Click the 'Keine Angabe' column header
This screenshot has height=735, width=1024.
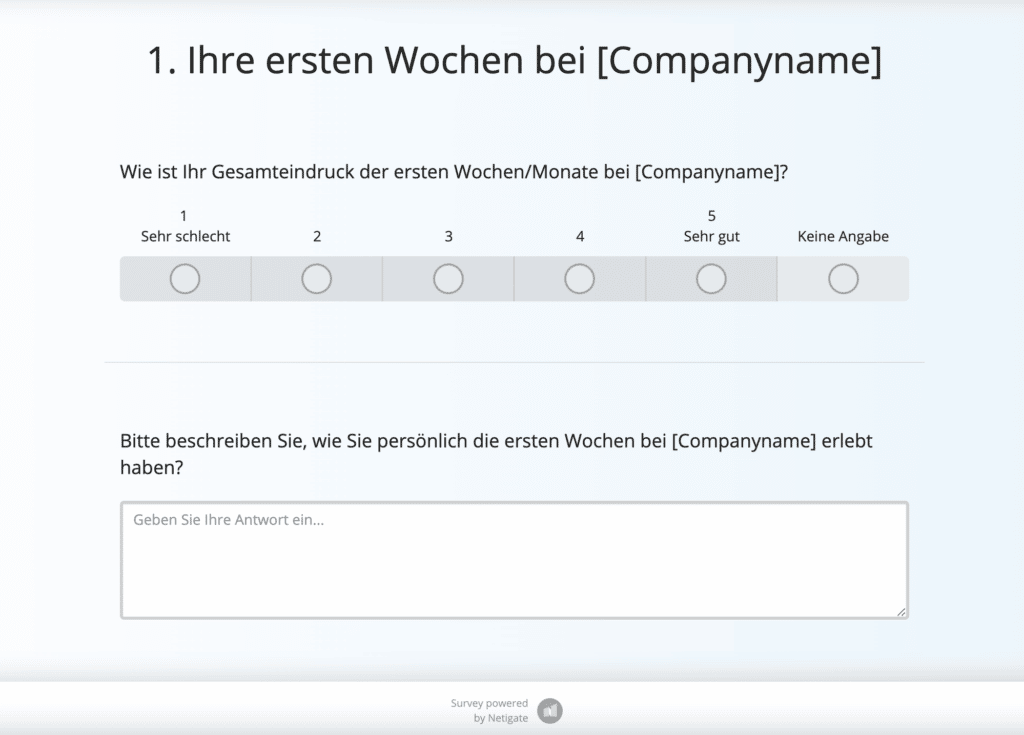coord(843,236)
